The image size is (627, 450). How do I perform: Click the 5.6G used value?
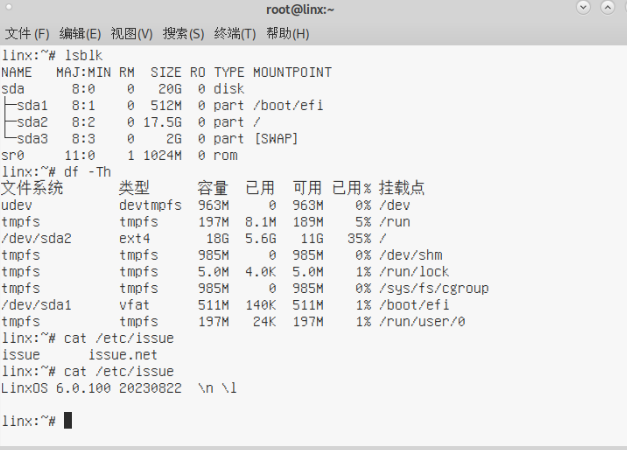(x=261, y=238)
